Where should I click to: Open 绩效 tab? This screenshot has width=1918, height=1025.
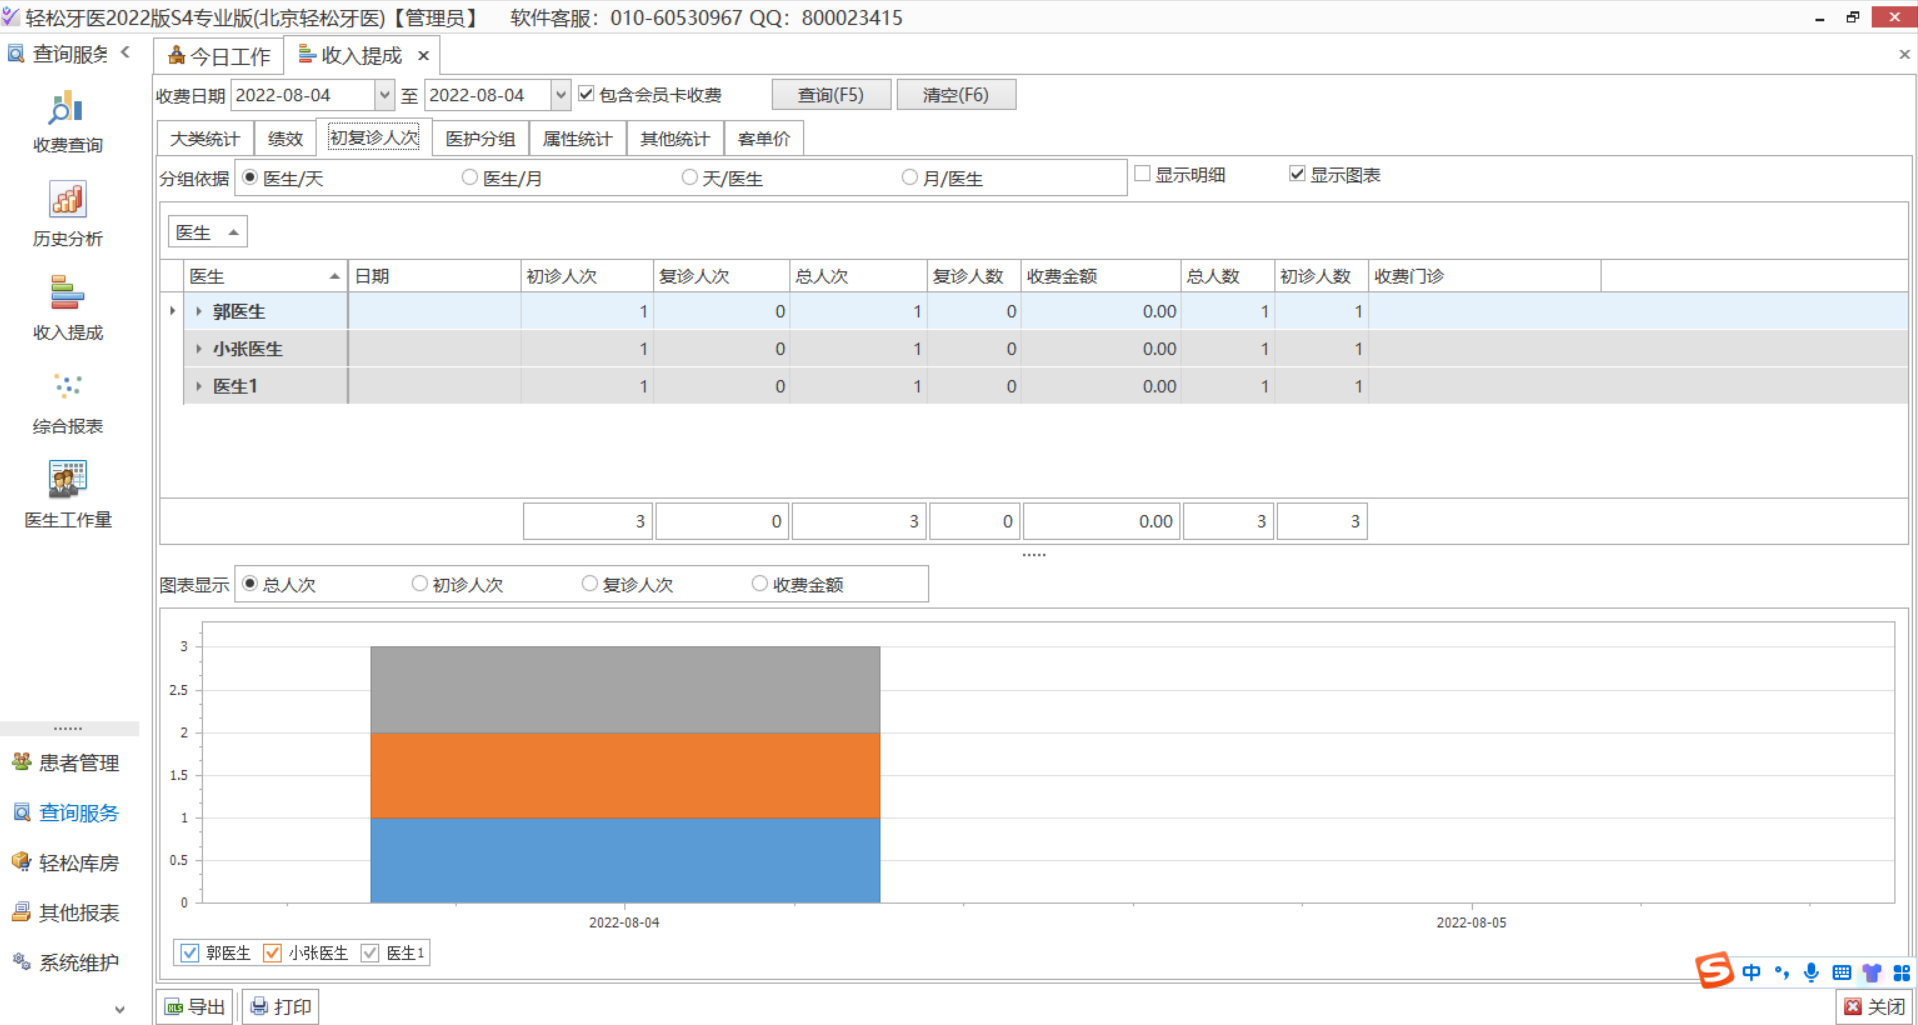point(285,139)
